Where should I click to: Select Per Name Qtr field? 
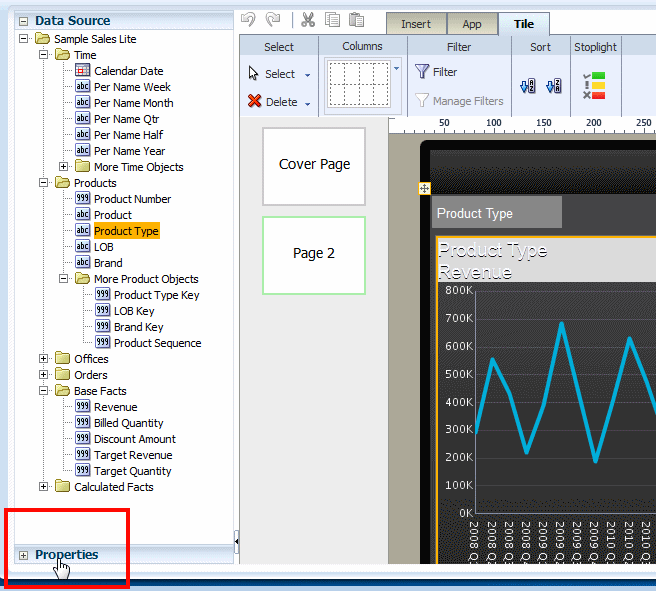click(126, 119)
